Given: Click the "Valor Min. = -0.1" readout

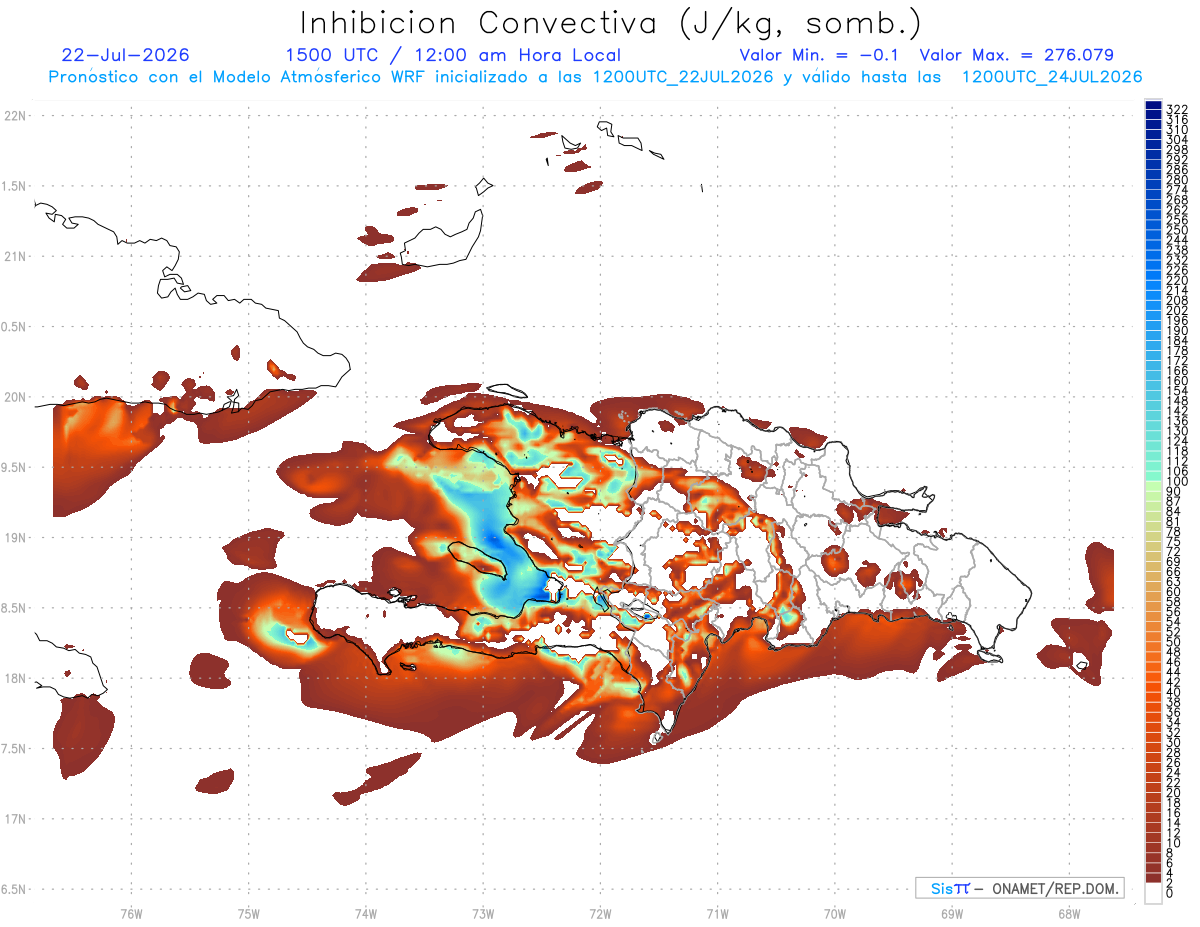Looking at the screenshot, I should pyautogui.click(x=818, y=55).
